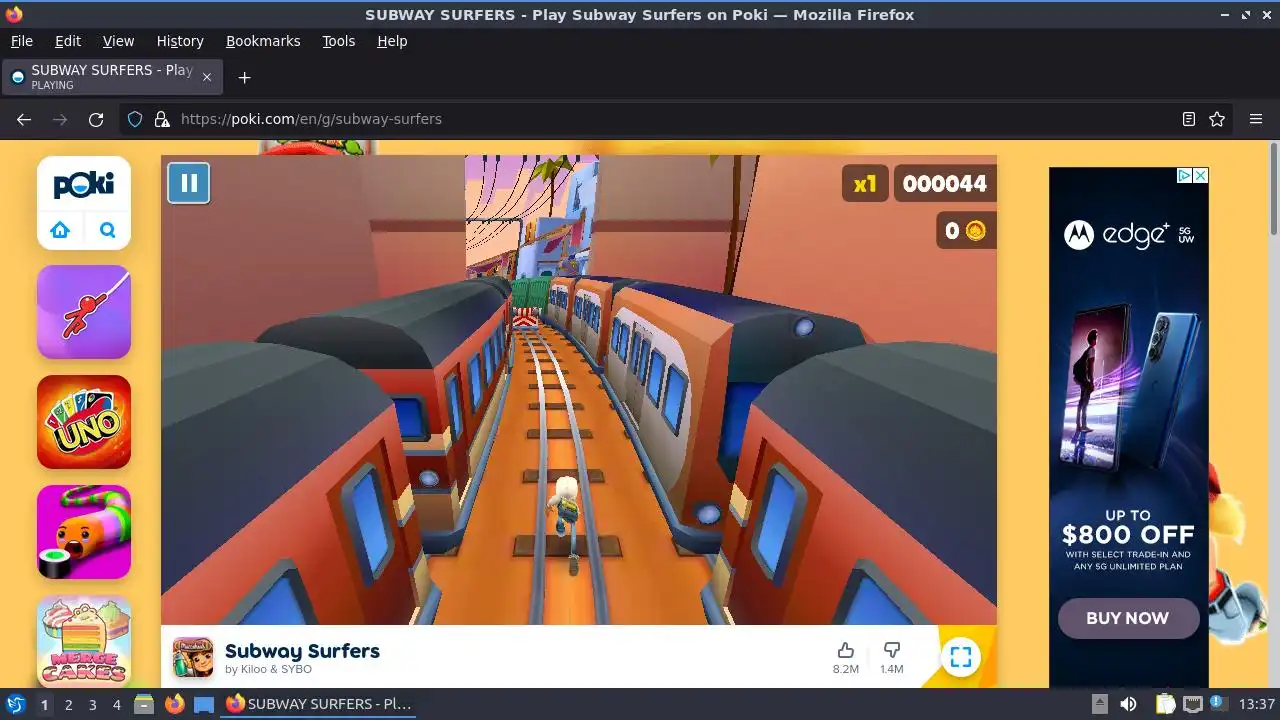The height and width of the screenshot is (720, 1280).
Task: Open Firefox hamburger application menu
Action: (1256, 119)
